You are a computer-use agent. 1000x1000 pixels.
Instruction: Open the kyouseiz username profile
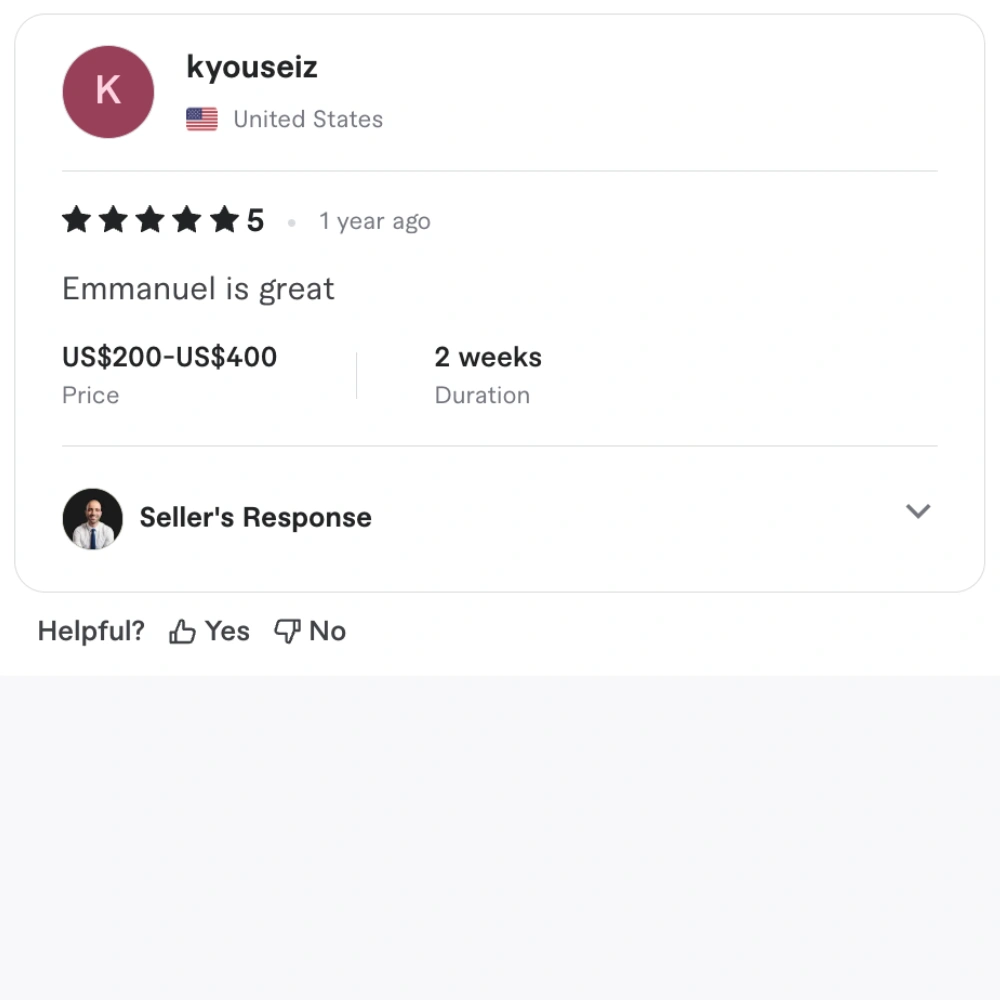[x=252, y=68]
